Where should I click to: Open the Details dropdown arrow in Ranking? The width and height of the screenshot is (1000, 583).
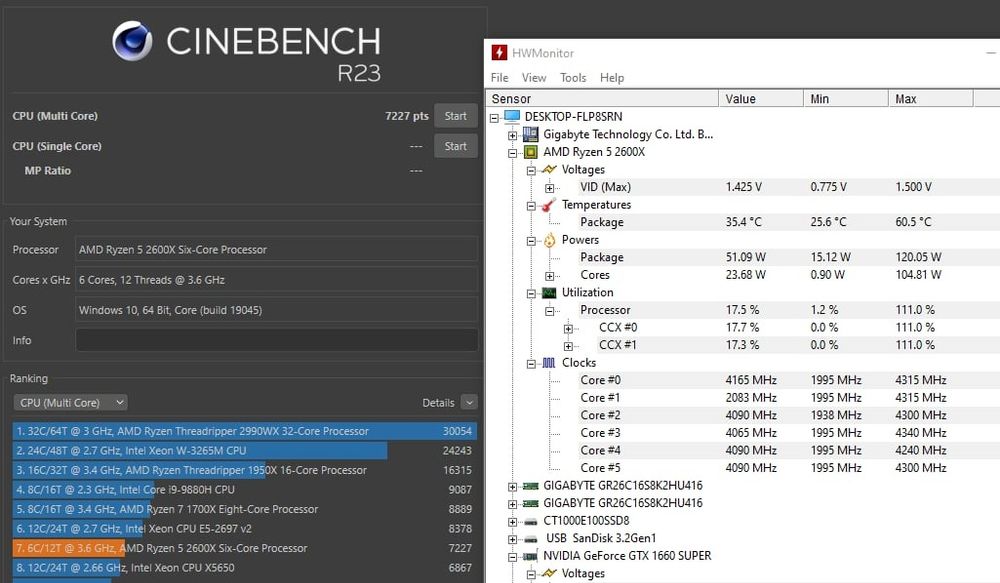469,402
